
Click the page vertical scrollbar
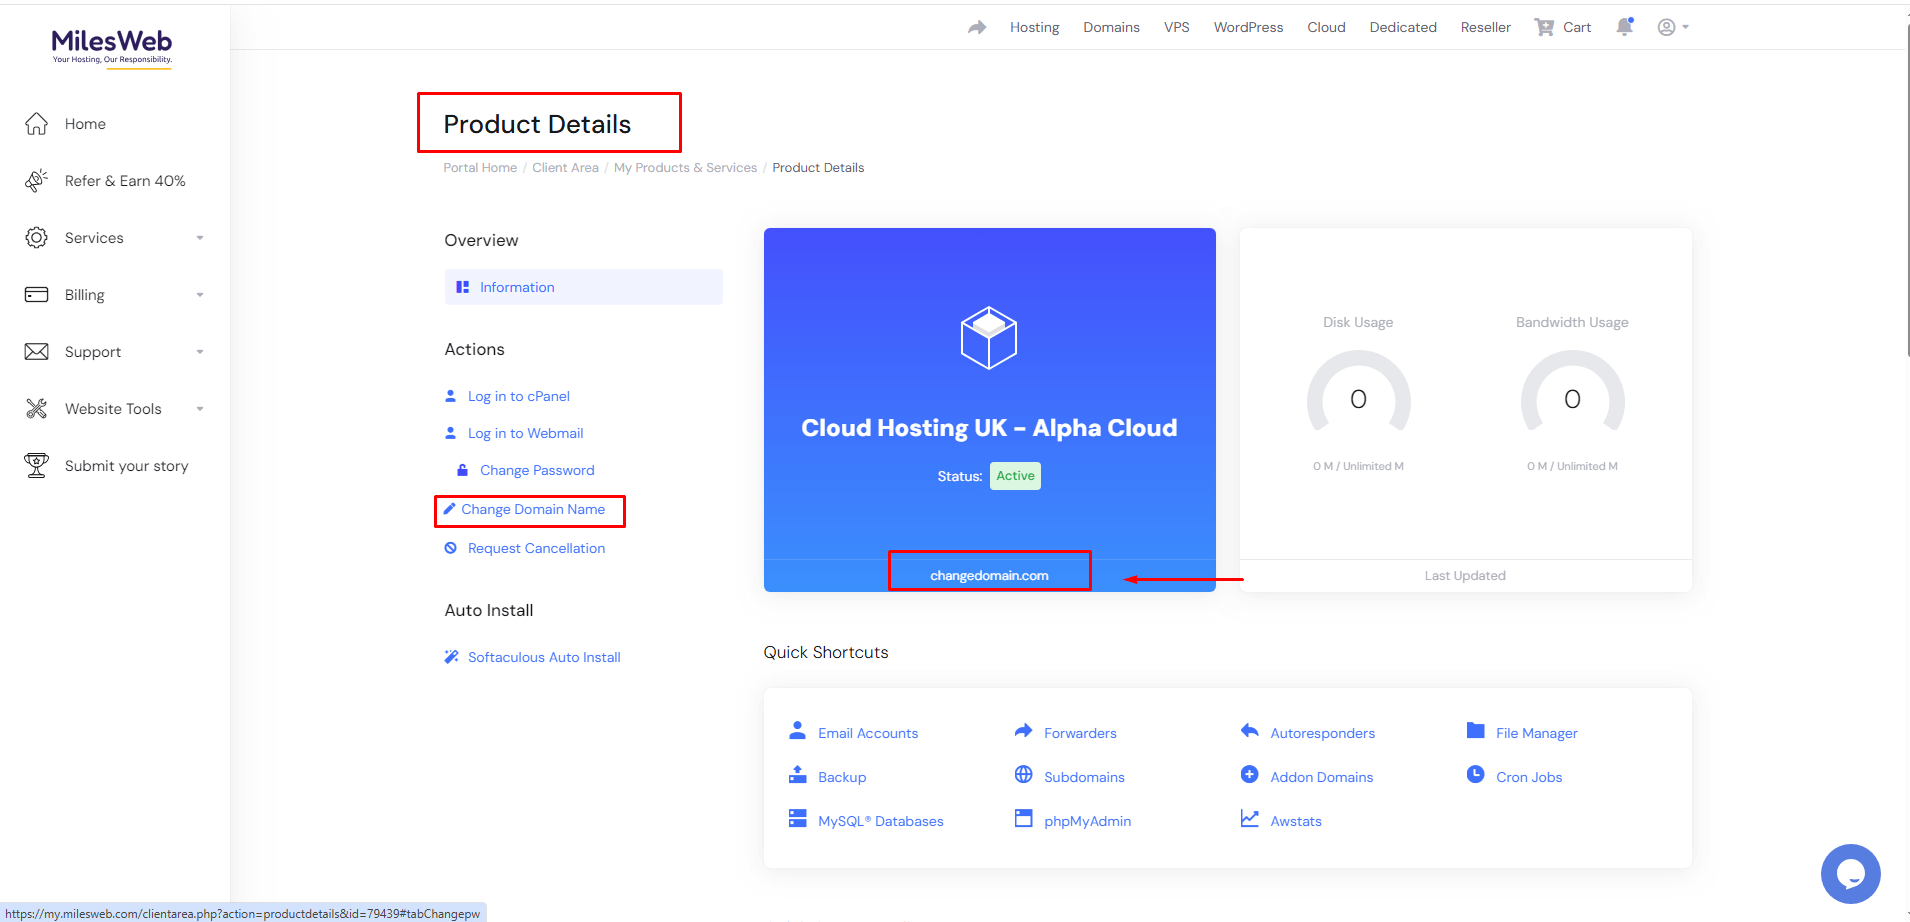pyautogui.click(x=1906, y=190)
